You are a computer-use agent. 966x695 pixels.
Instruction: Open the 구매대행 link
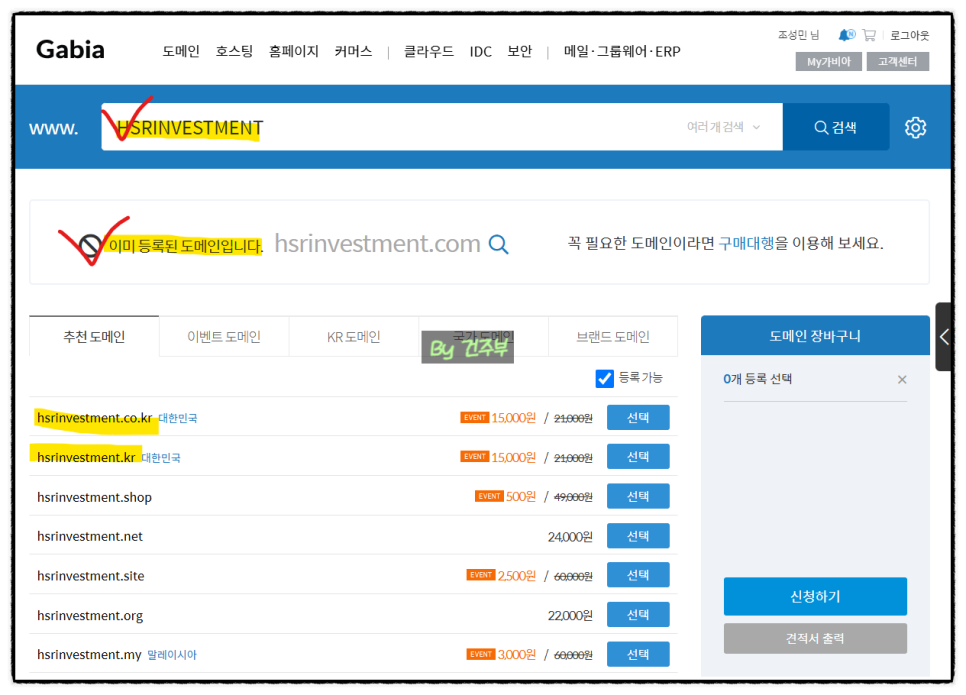click(746, 243)
